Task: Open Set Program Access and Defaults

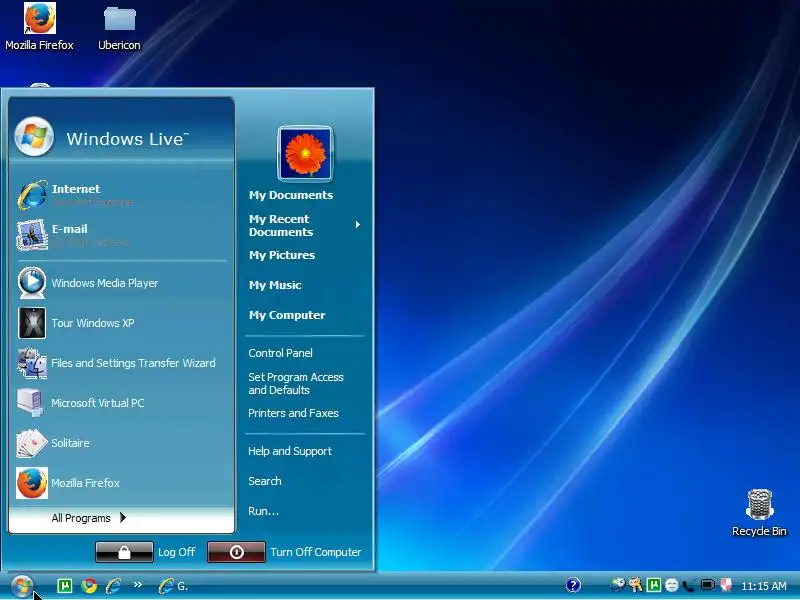Action: 296,384
